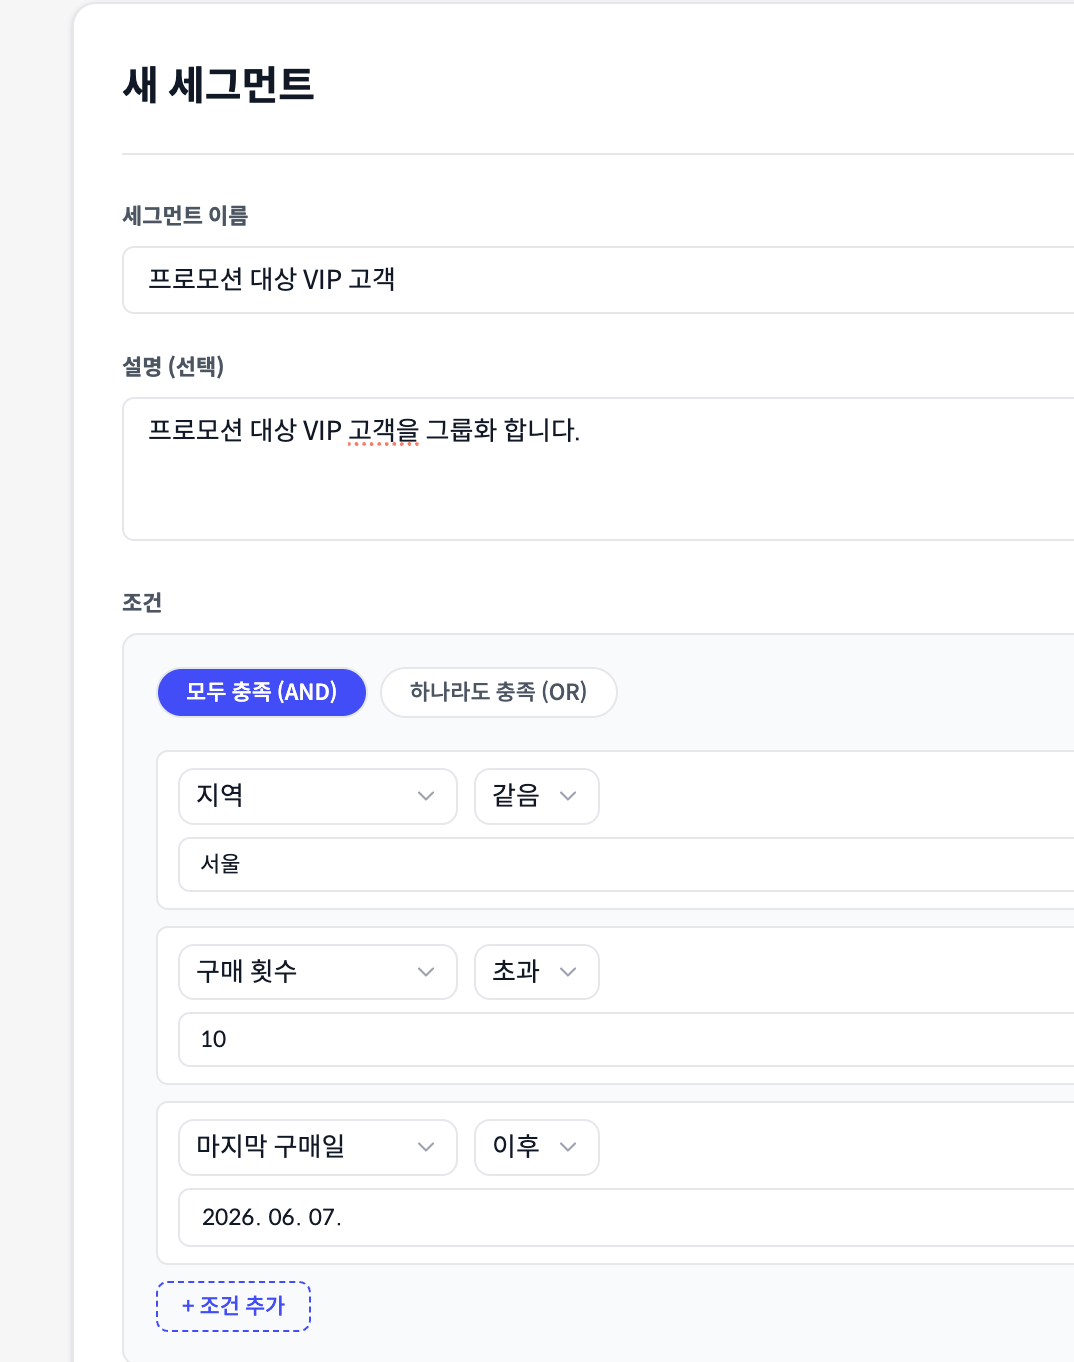Select the year 2026 in the date field
The width and height of the screenshot is (1074, 1362).
click(x=230, y=1217)
